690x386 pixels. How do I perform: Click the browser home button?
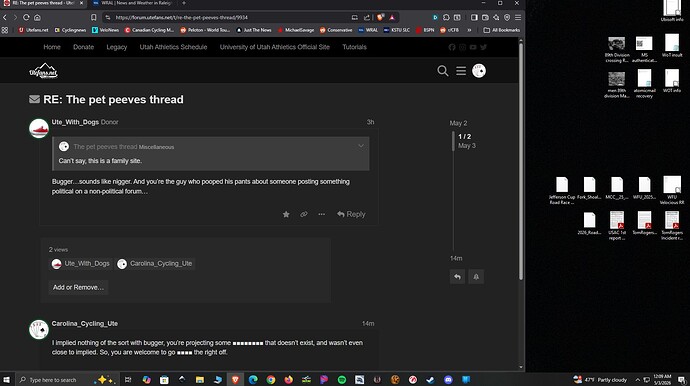pos(37,18)
